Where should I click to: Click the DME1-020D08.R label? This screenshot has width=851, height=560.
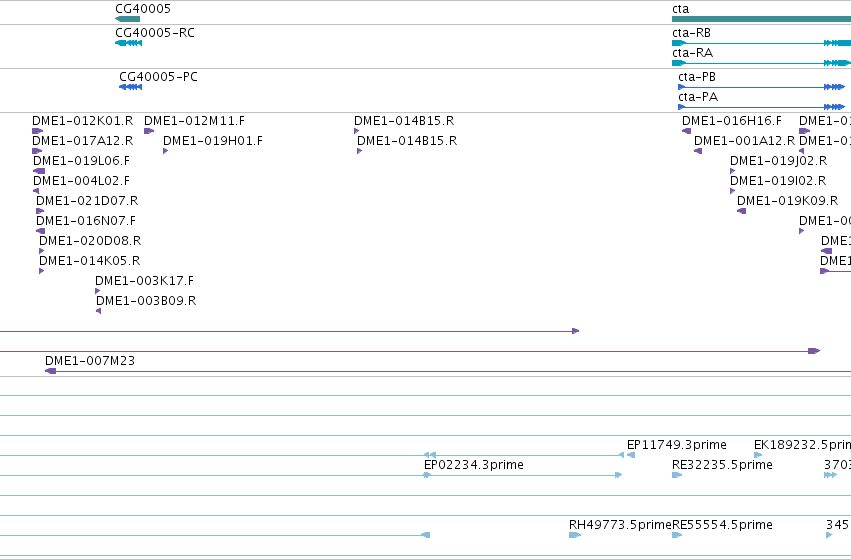(x=90, y=240)
